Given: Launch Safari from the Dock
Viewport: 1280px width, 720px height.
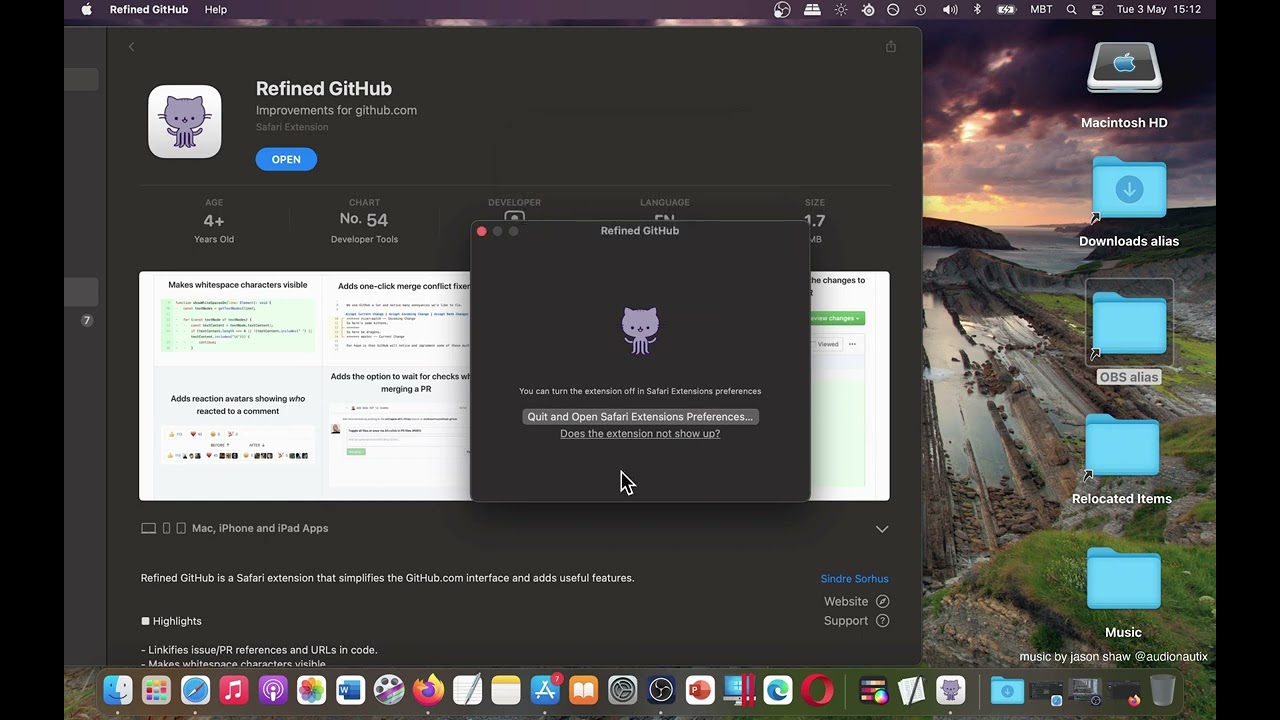Looking at the screenshot, I should (195, 690).
